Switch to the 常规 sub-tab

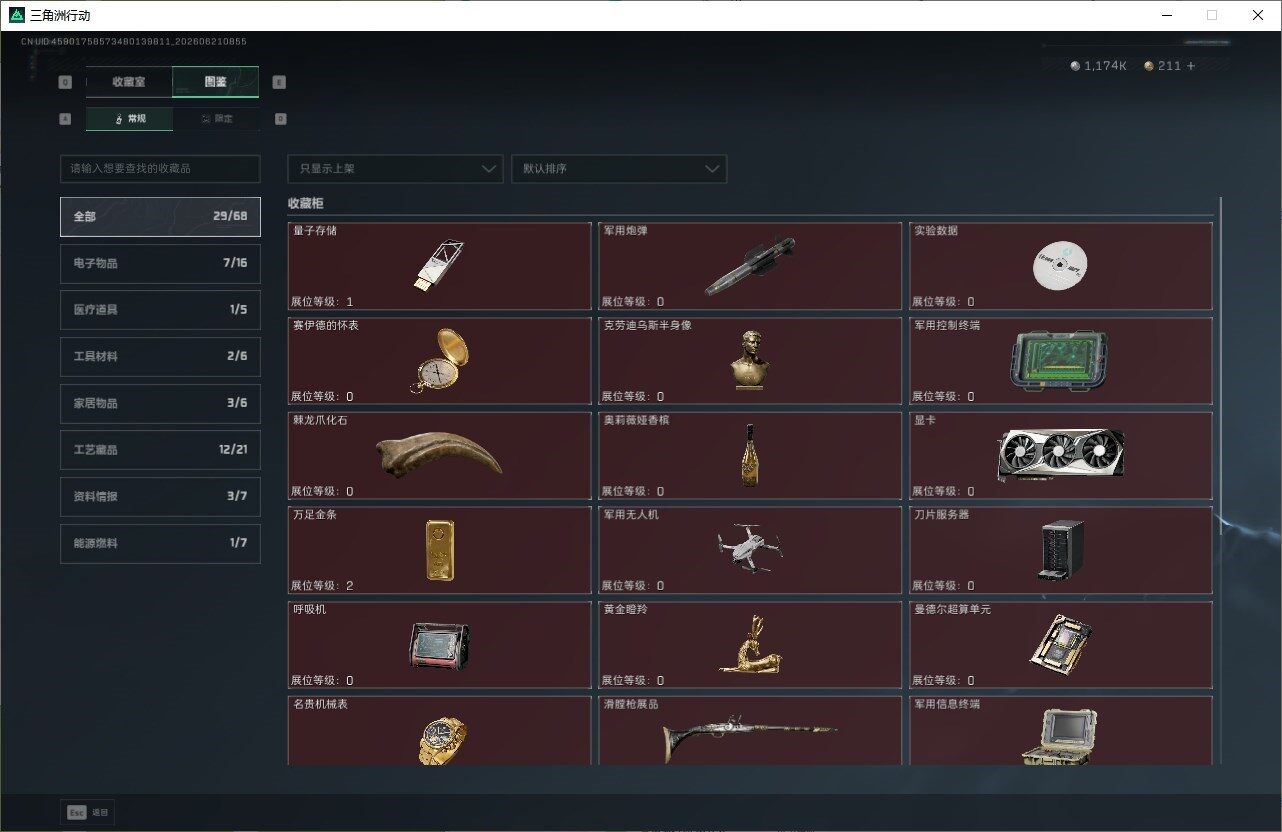pyautogui.click(x=129, y=118)
